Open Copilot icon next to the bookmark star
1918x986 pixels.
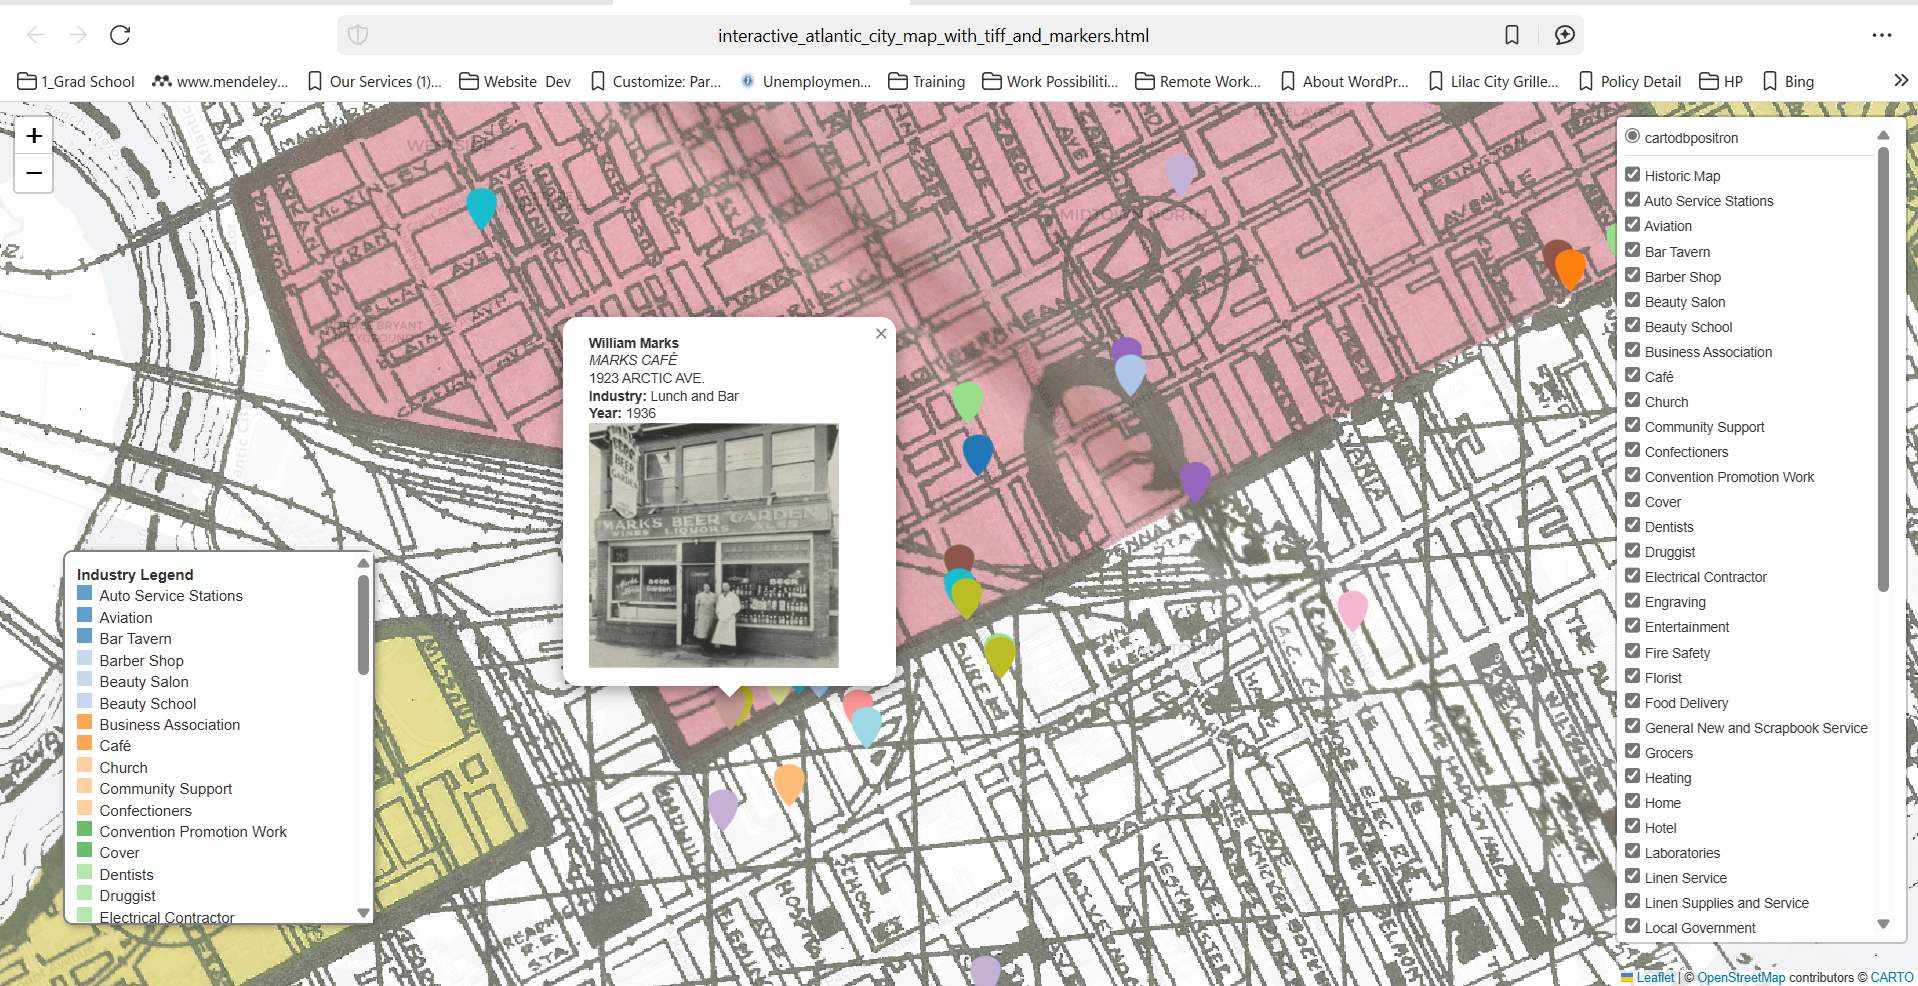click(x=1564, y=35)
